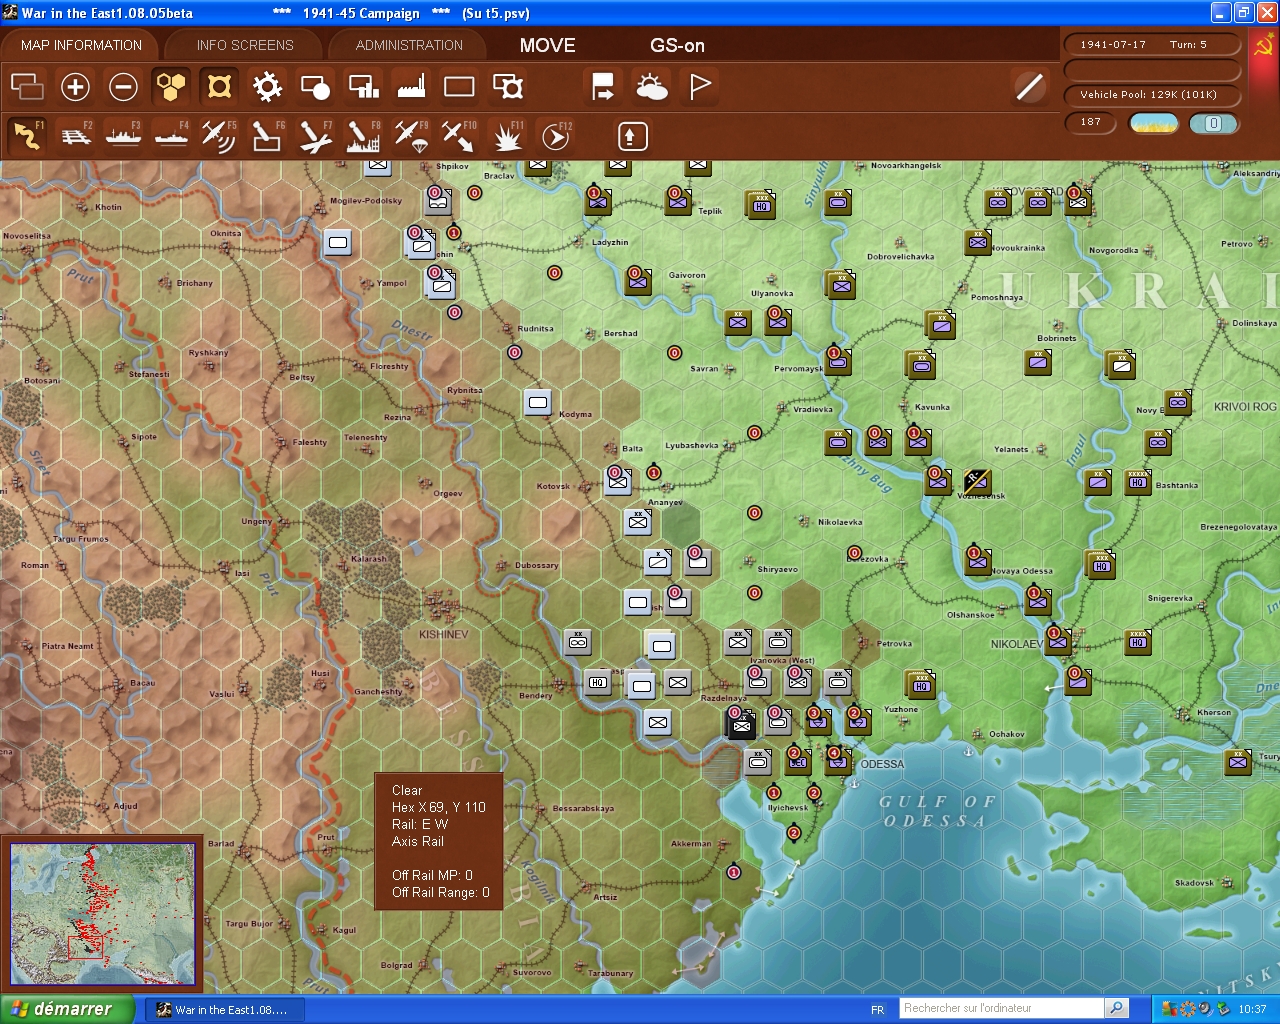The image size is (1280, 1024).
Task: Open the Map Information tab
Action: [x=81, y=45]
